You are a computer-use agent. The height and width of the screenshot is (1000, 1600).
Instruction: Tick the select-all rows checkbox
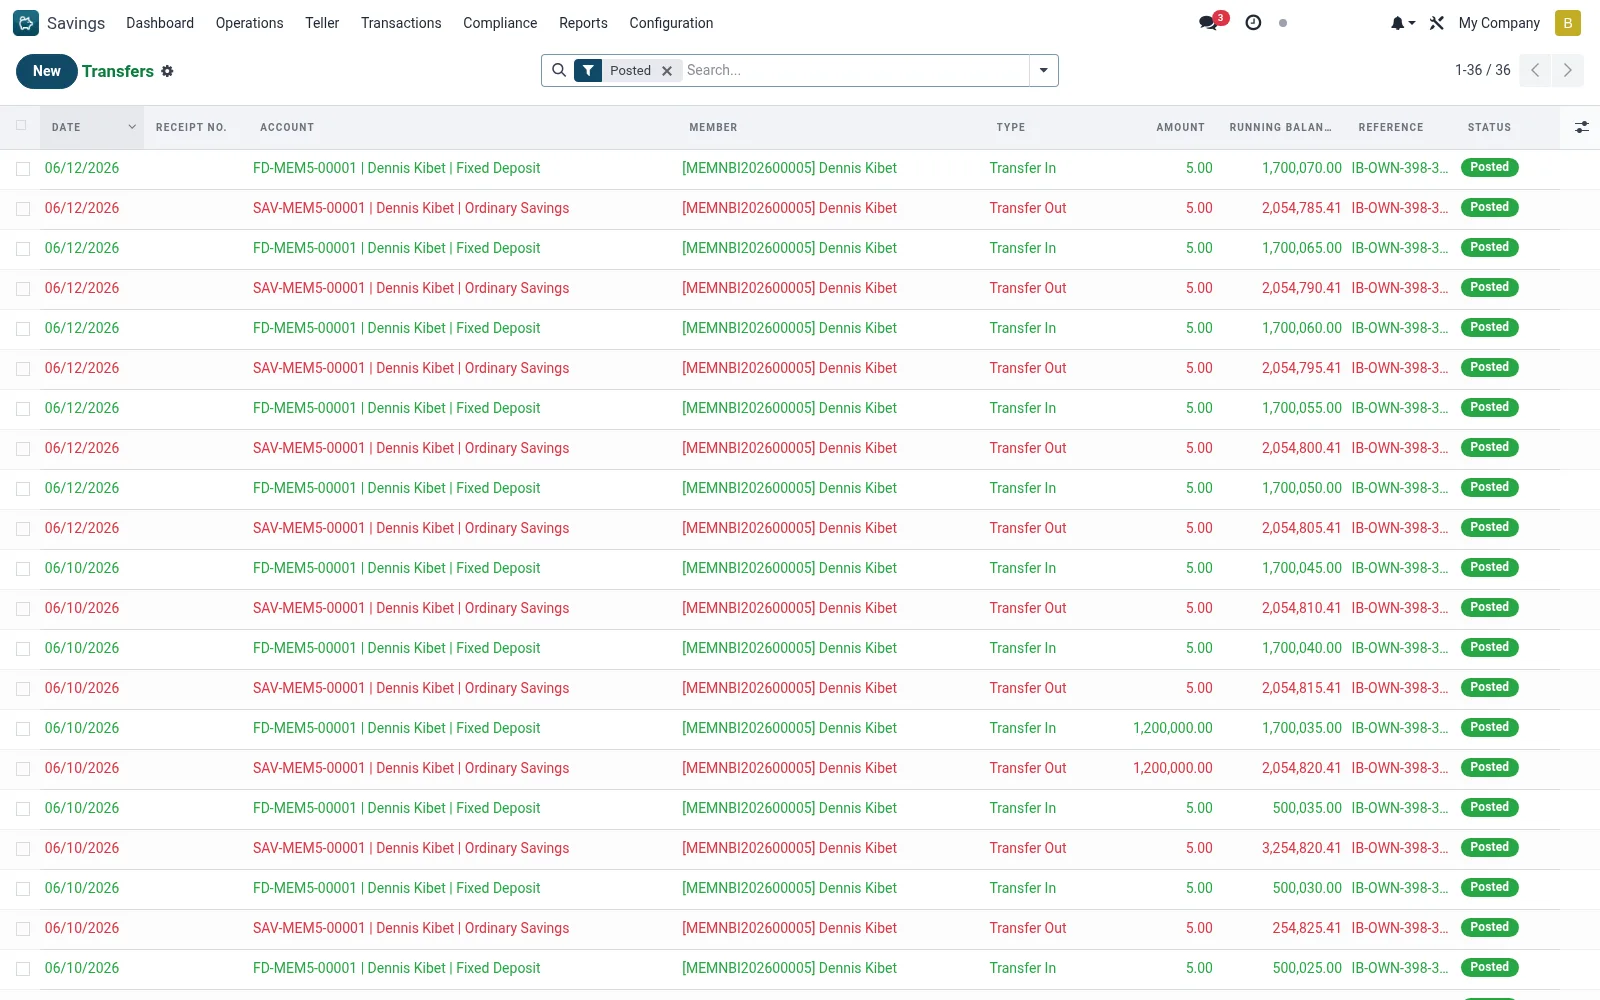coord(22,126)
